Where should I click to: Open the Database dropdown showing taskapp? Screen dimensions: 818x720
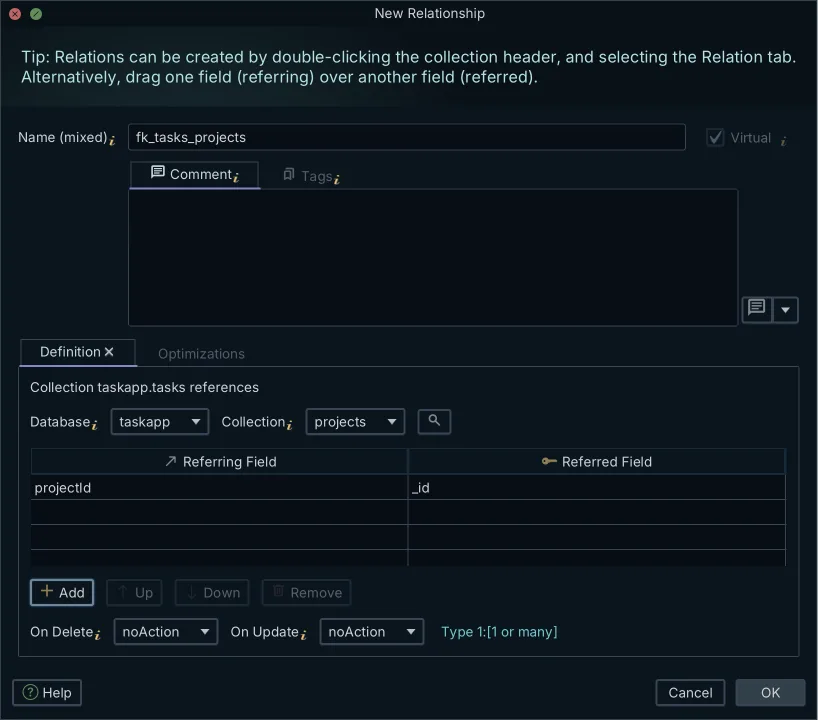[160, 422]
